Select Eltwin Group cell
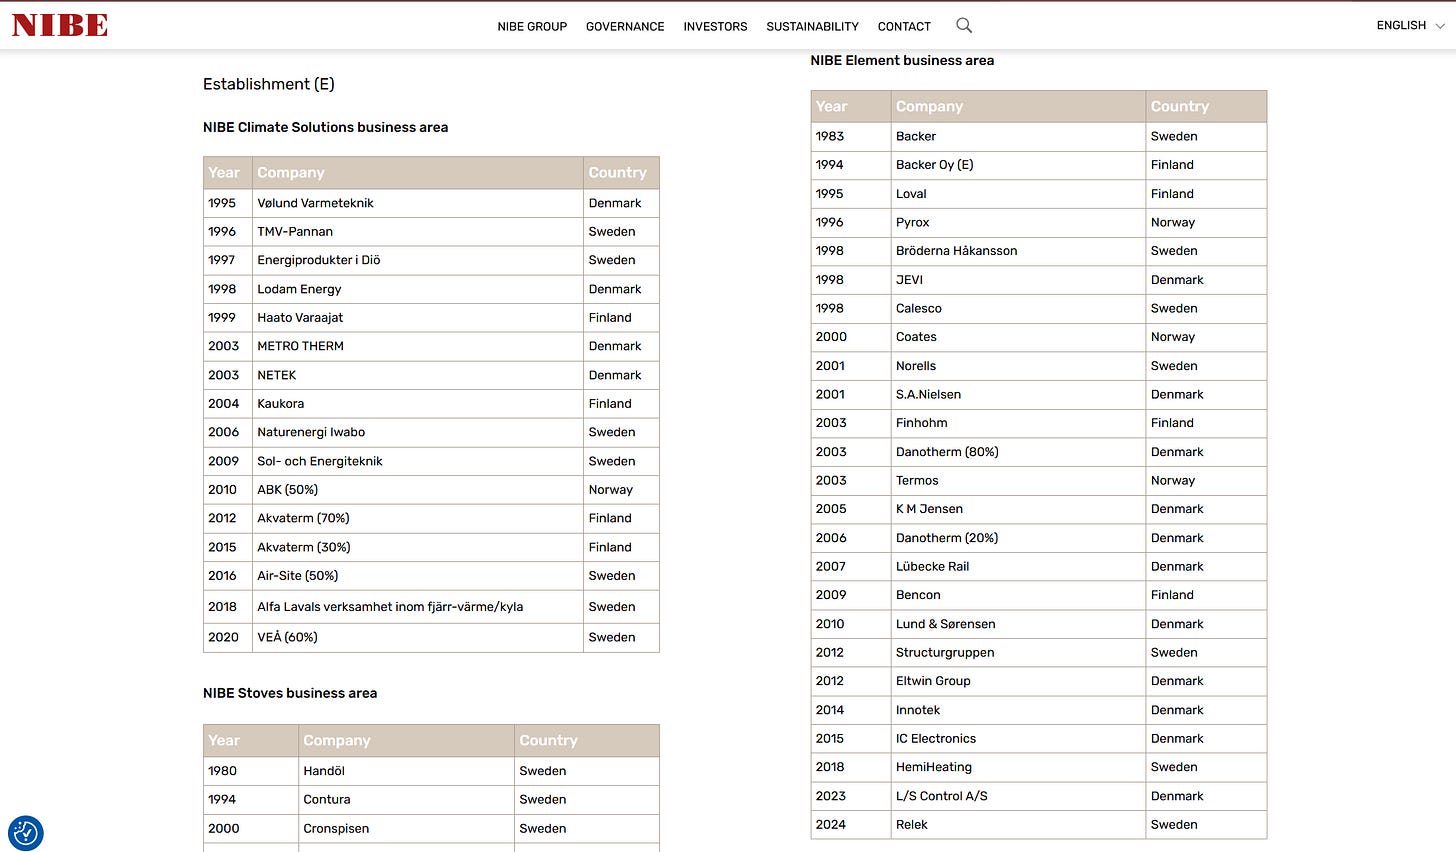The width and height of the screenshot is (1456, 852). click(x=1018, y=681)
